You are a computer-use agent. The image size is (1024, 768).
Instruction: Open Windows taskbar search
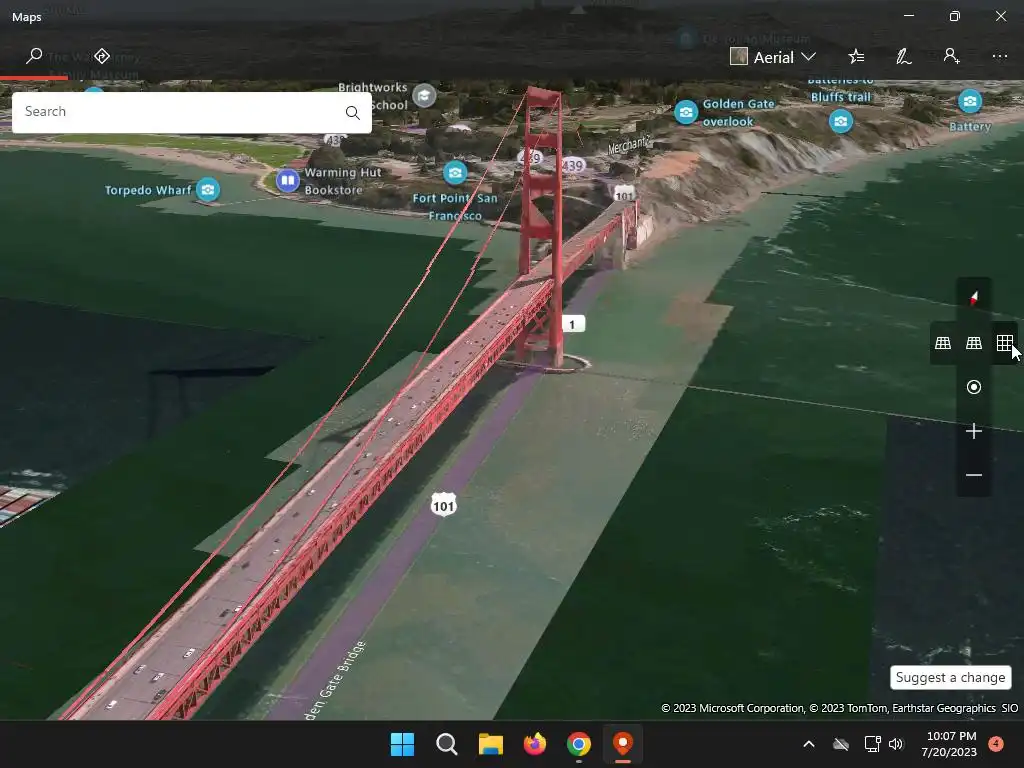(x=447, y=744)
